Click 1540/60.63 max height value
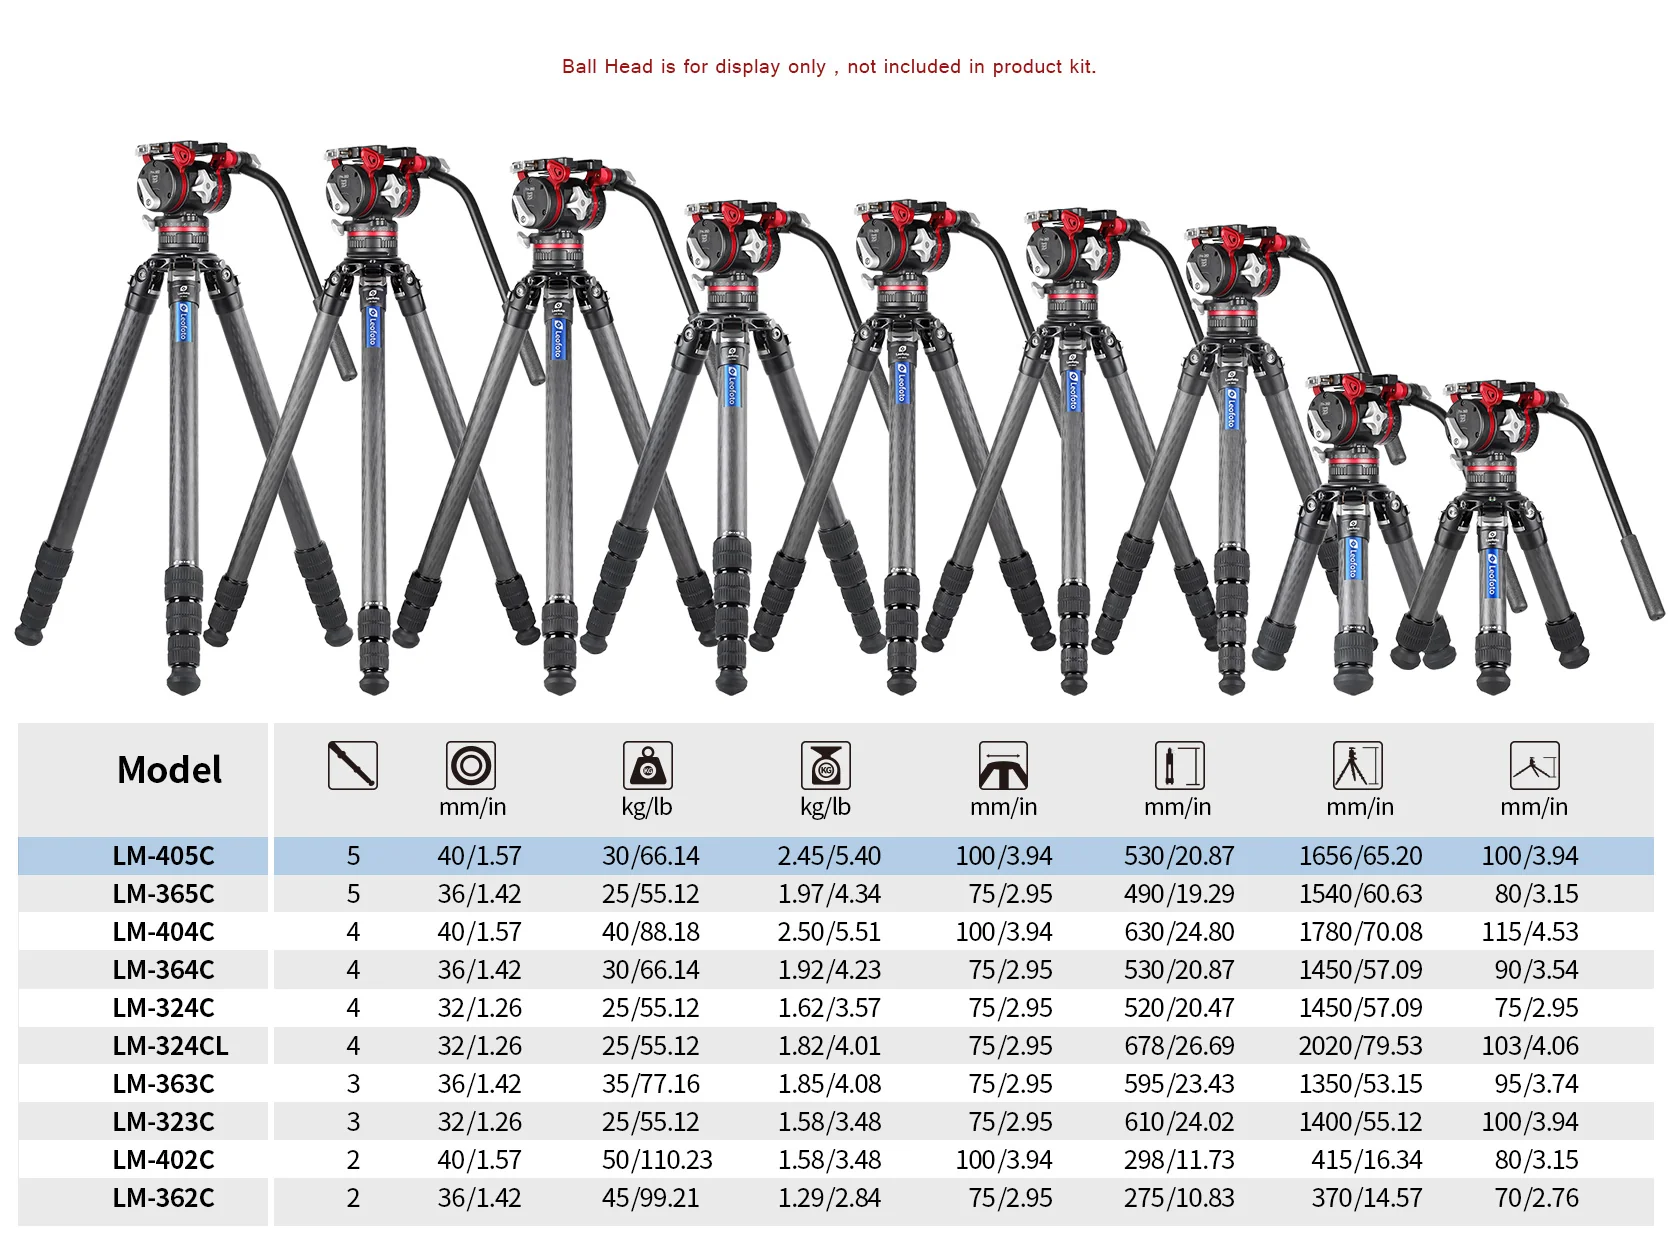The width and height of the screenshot is (1680, 1257). click(x=1360, y=894)
